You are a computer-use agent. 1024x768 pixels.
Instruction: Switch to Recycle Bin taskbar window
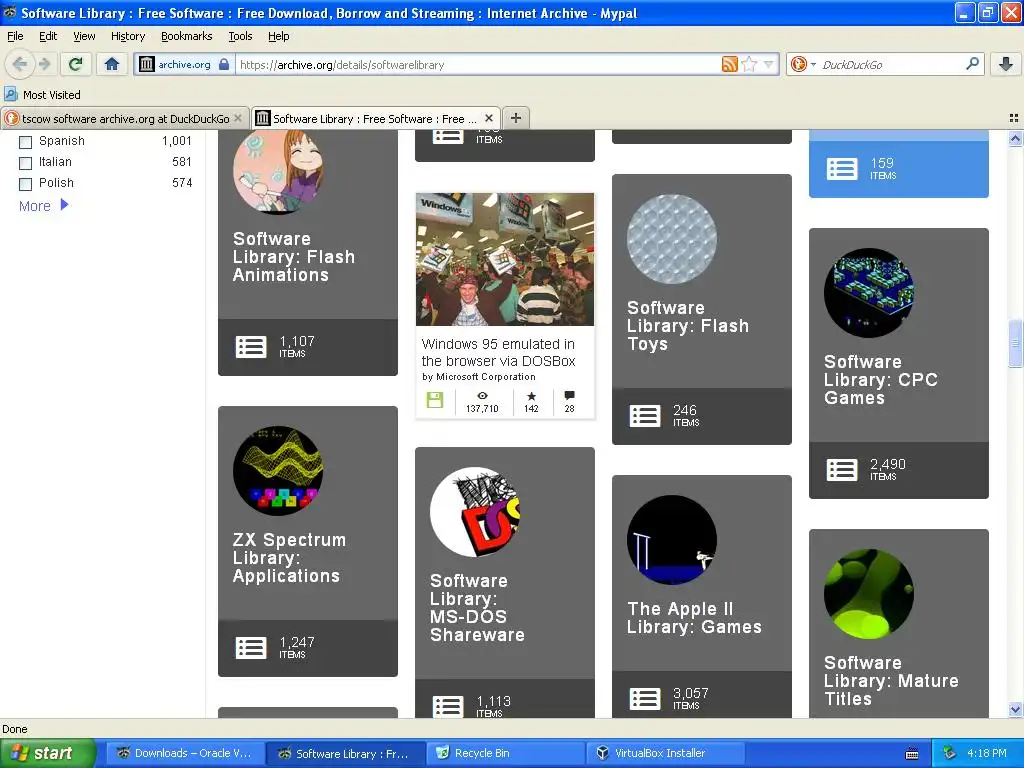505,753
